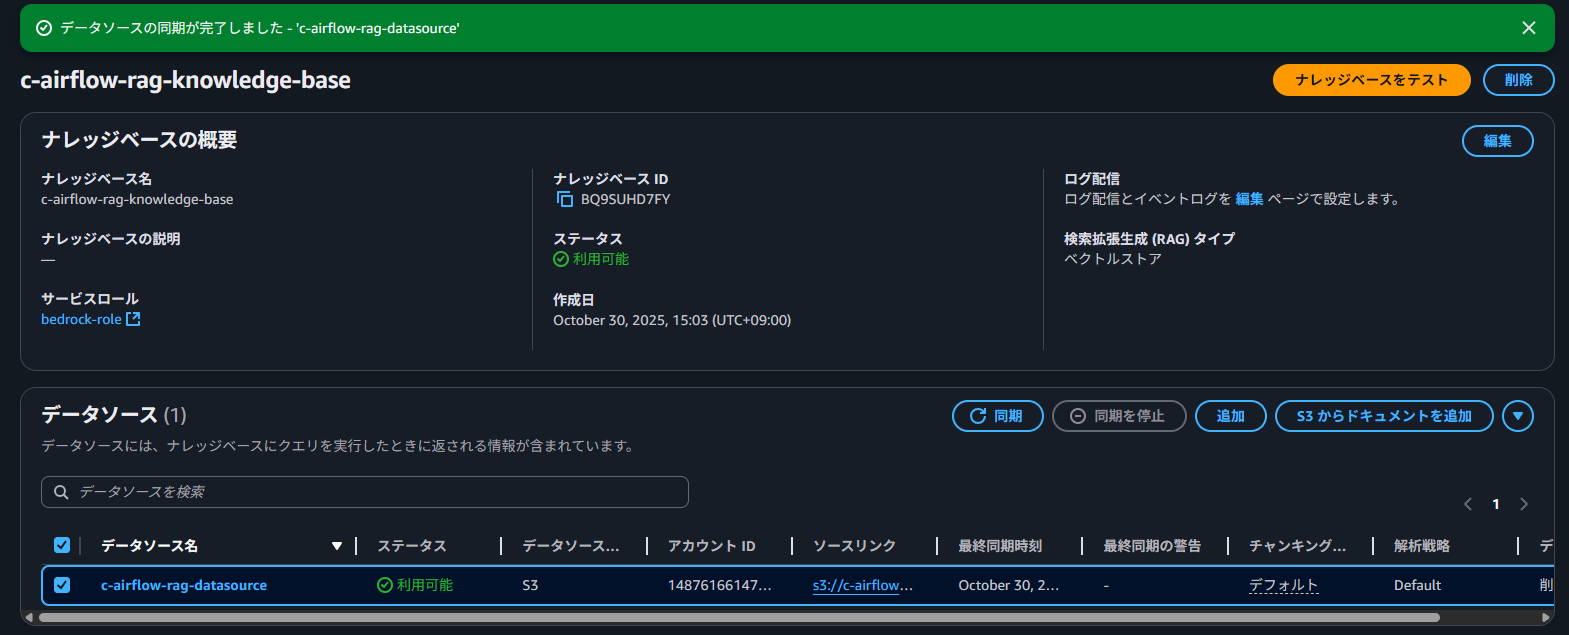
Task: Click the available status icon in overview
Action: pyautogui.click(x=561, y=259)
